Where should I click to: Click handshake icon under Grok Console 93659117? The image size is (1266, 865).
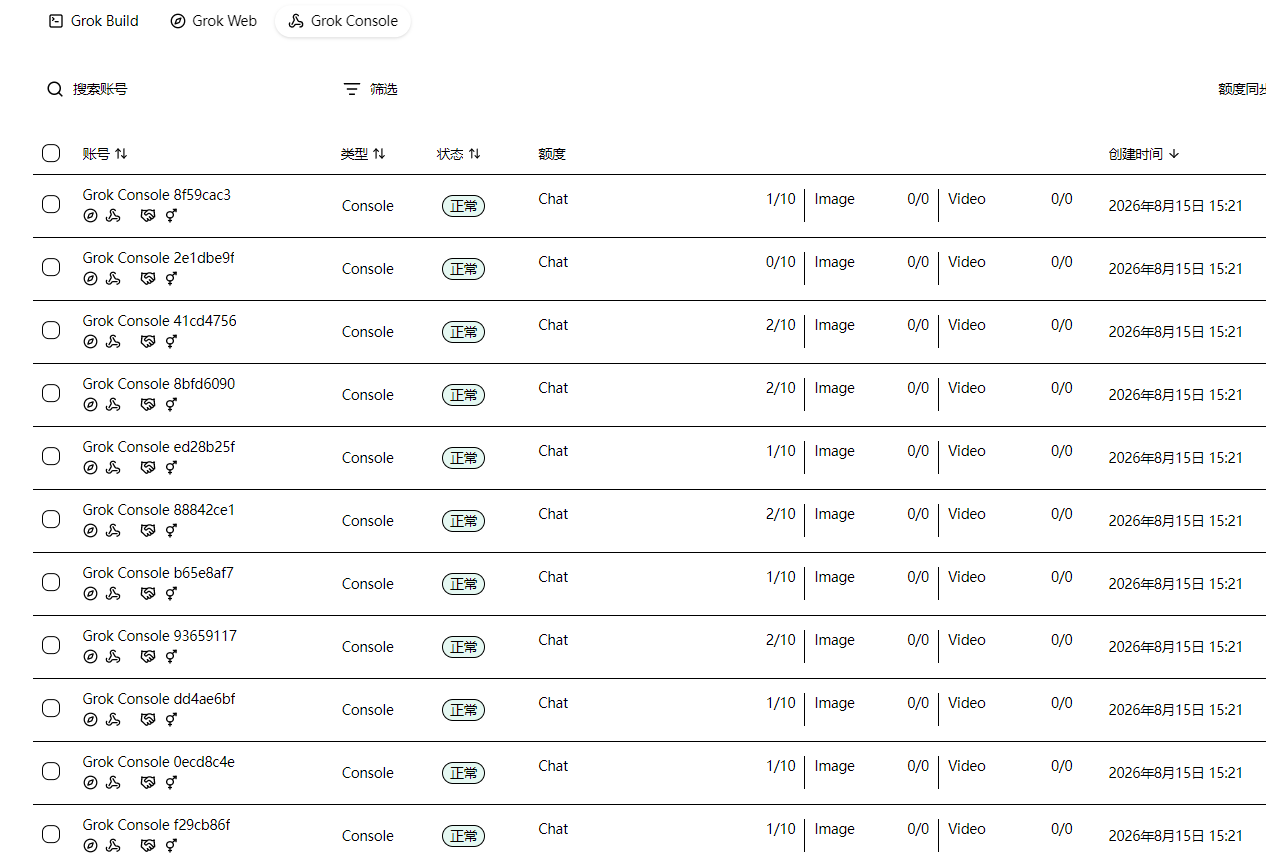148,657
